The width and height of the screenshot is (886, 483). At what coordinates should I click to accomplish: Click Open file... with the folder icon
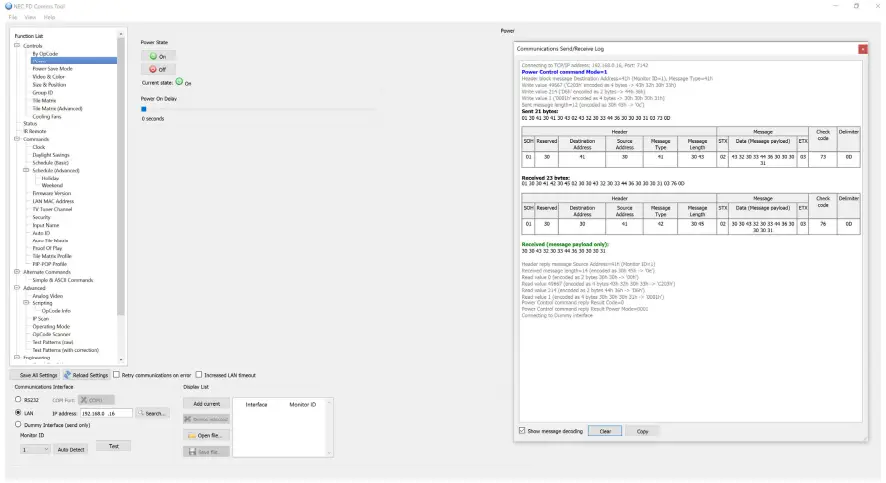(206, 436)
